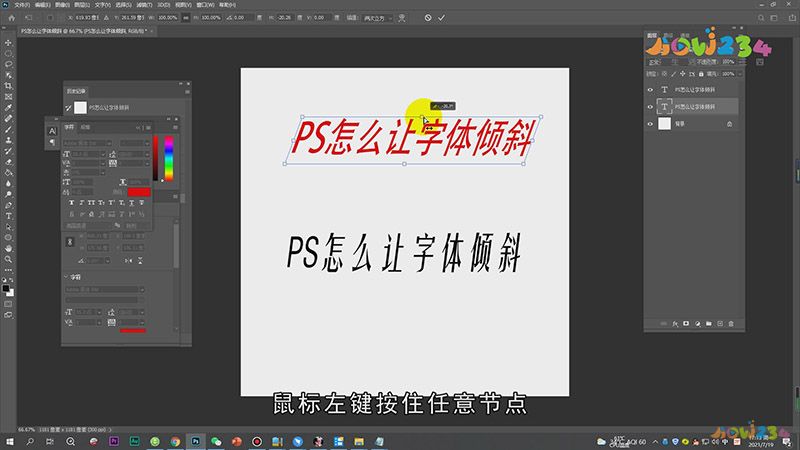Open History panel flyout menu

click(x=187, y=91)
